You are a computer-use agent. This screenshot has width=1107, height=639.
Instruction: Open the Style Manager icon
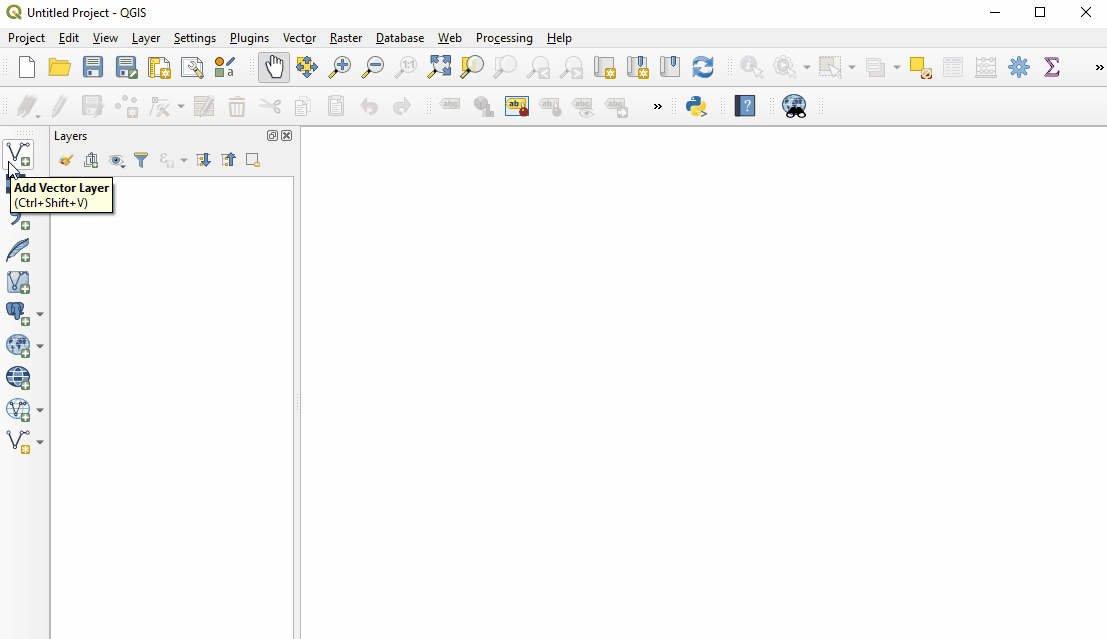pyautogui.click(x=225, y=67)
